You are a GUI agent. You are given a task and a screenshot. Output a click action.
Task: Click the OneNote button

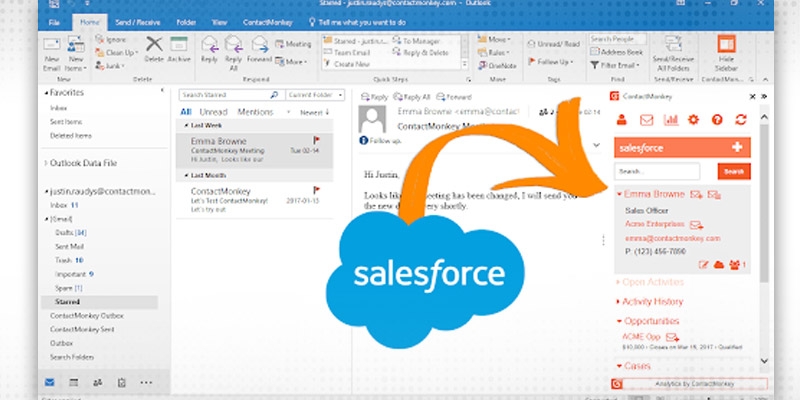pyautogui.click(x=497, y=66)
